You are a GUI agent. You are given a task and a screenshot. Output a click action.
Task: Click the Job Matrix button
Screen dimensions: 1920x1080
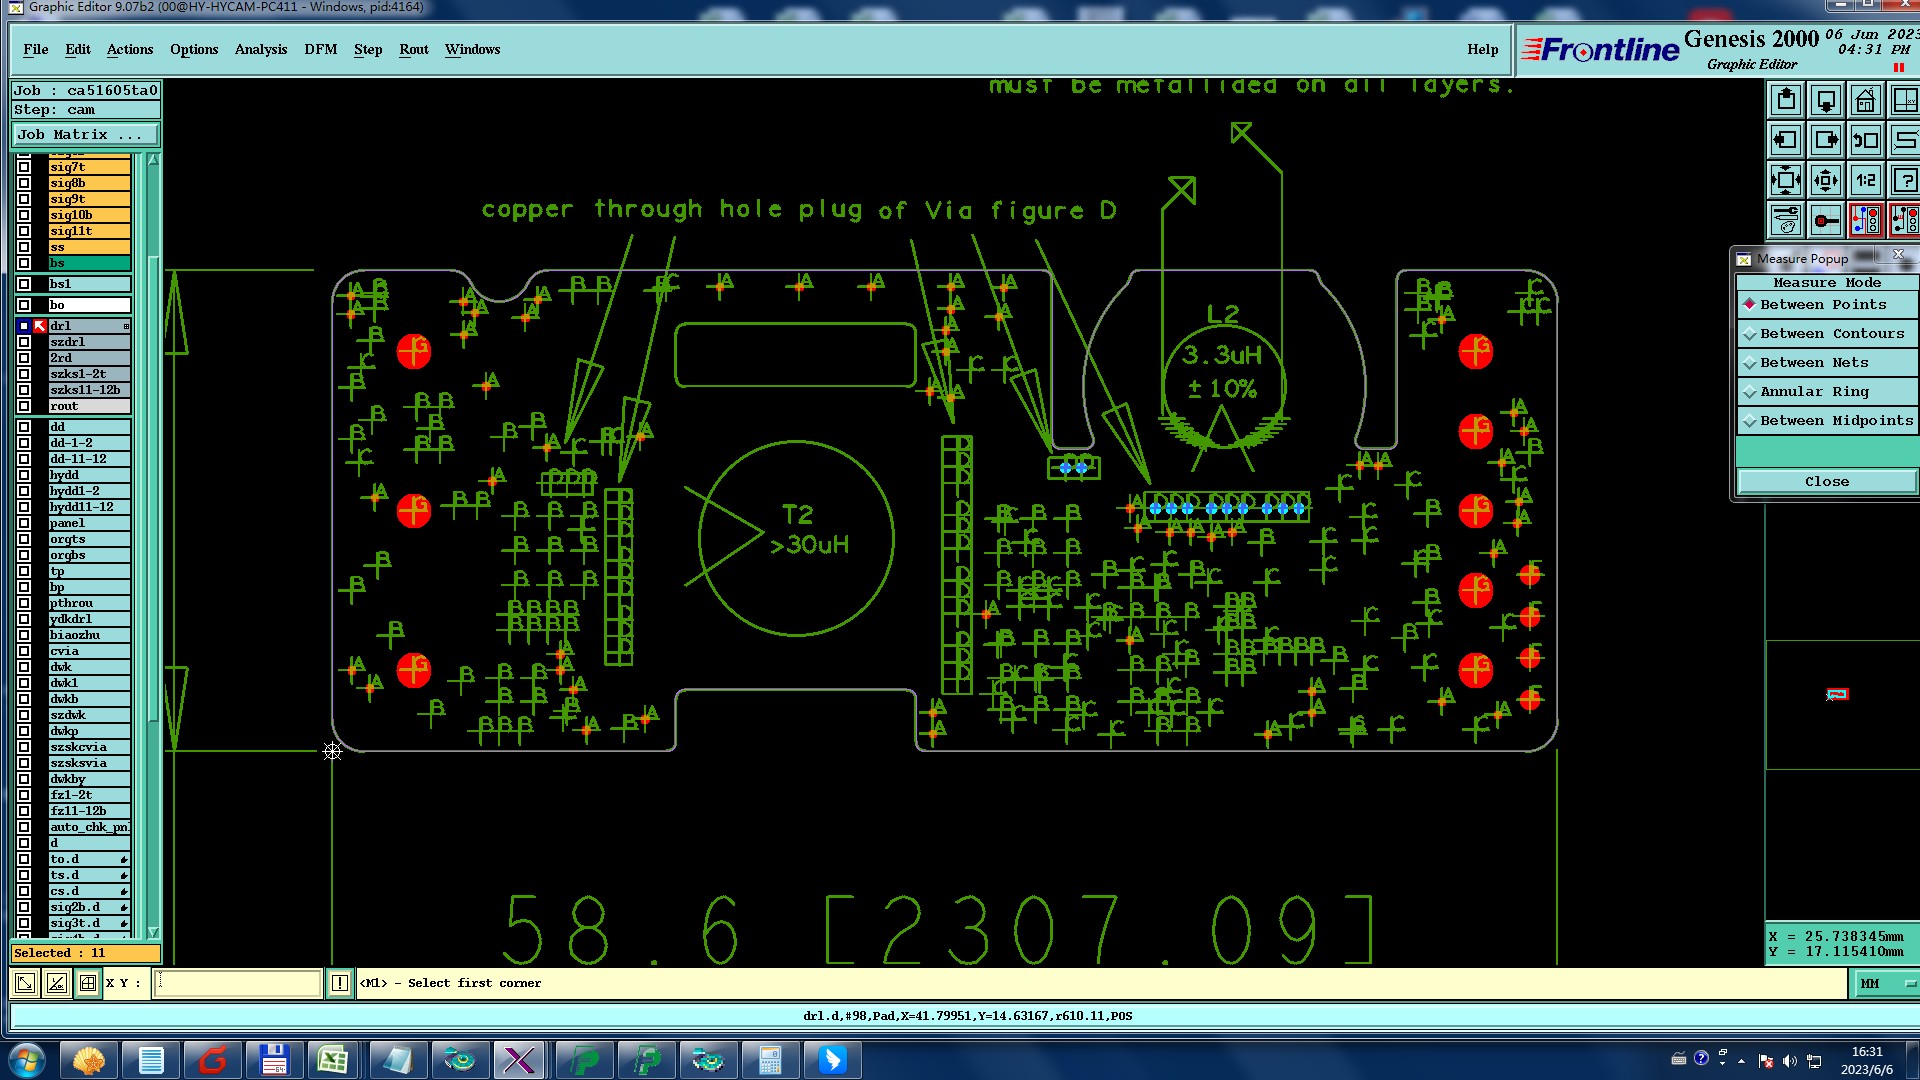(x=85, y=134)
